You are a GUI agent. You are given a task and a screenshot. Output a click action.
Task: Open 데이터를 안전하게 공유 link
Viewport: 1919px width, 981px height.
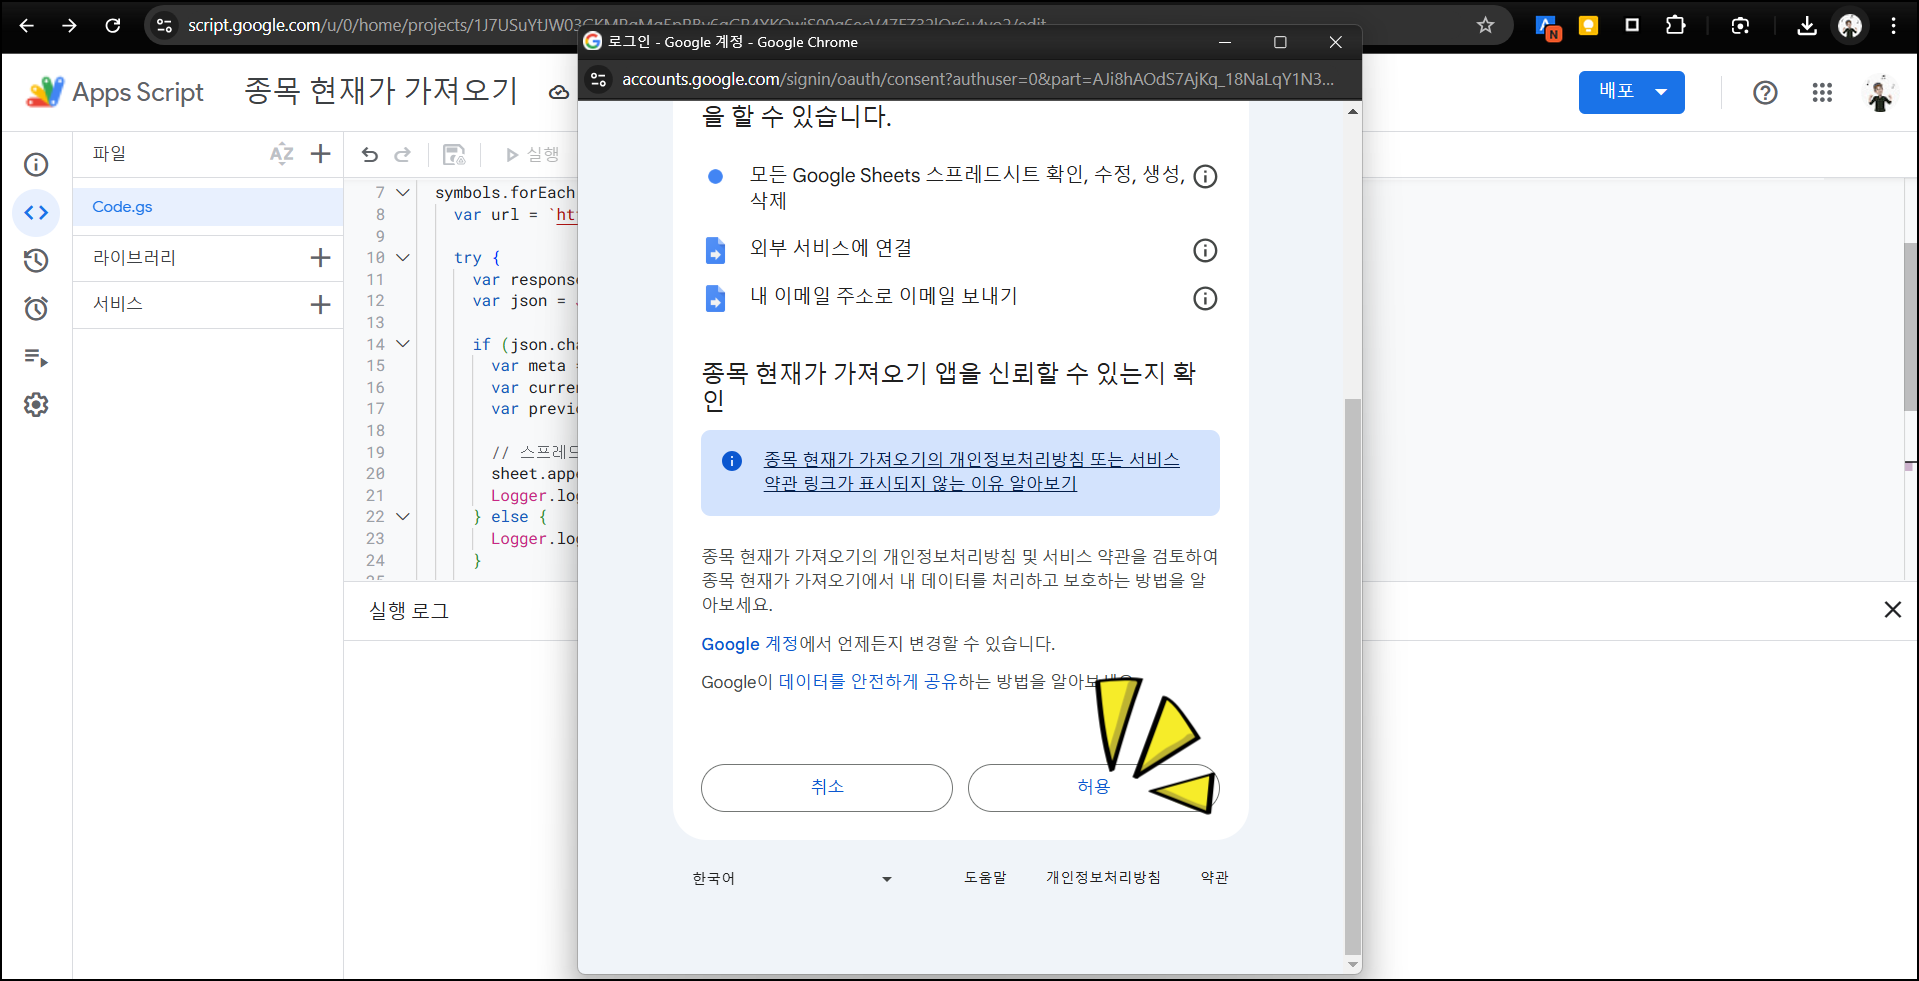coord(867,682)
